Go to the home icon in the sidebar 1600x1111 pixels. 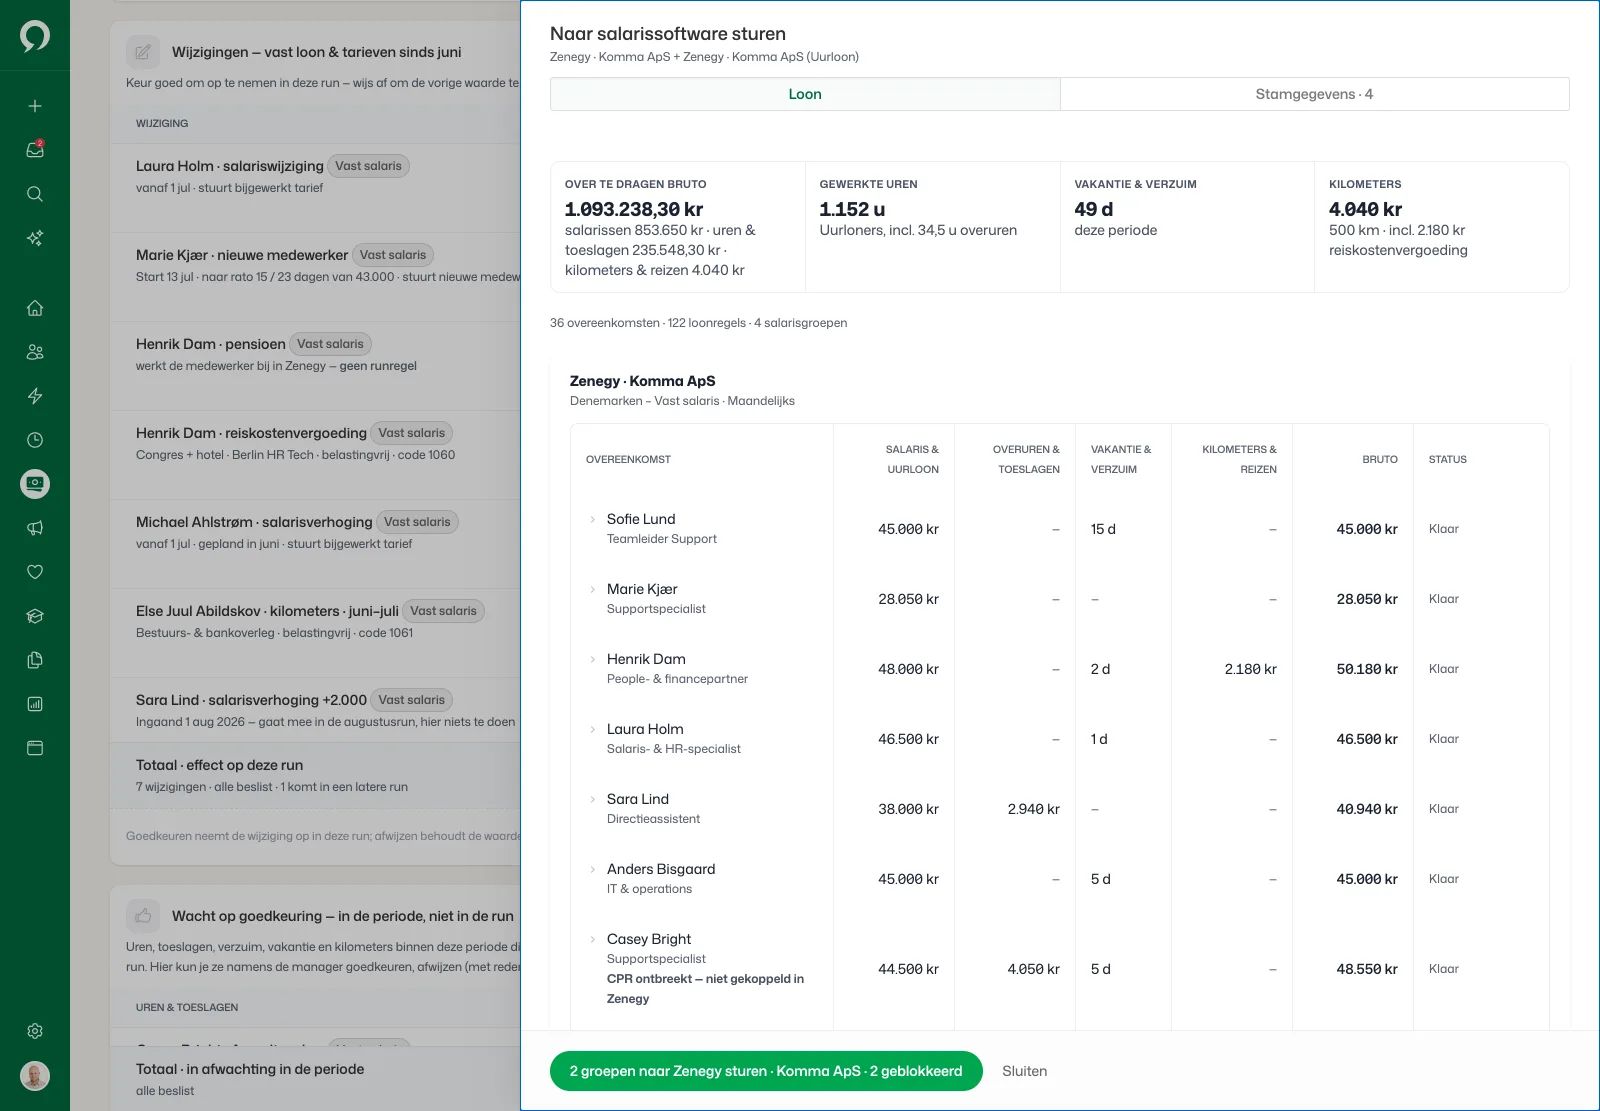click(x=35, y=308)
